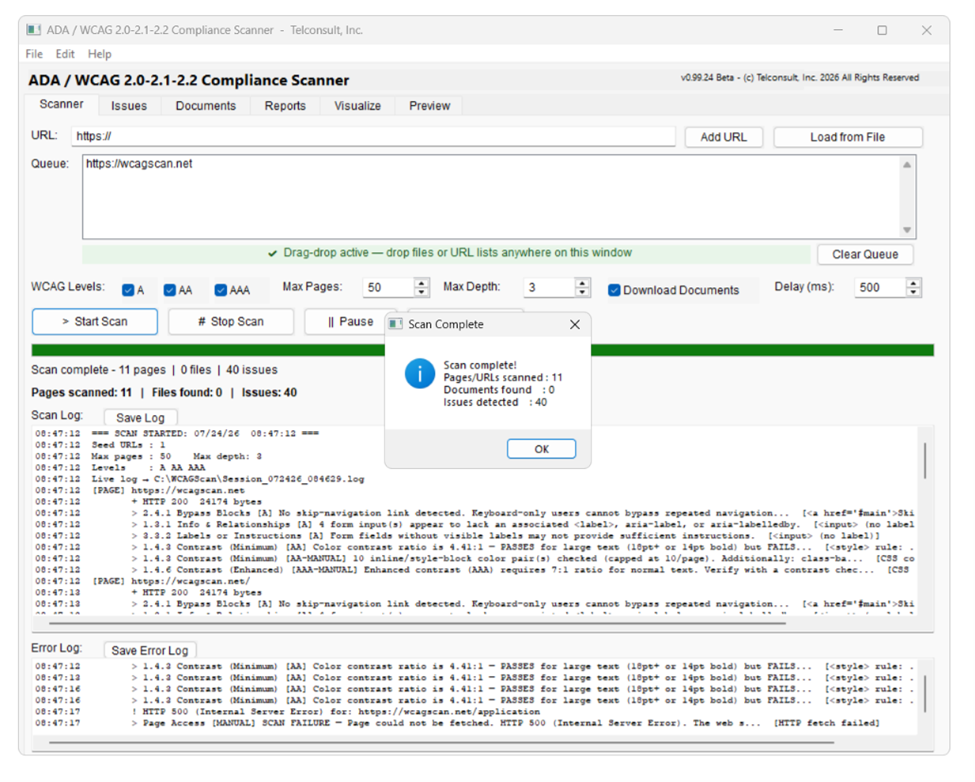The width and height of the screenshot is (975, 782).
Task: Increase the Max Depth value
Action: [582, 282]
